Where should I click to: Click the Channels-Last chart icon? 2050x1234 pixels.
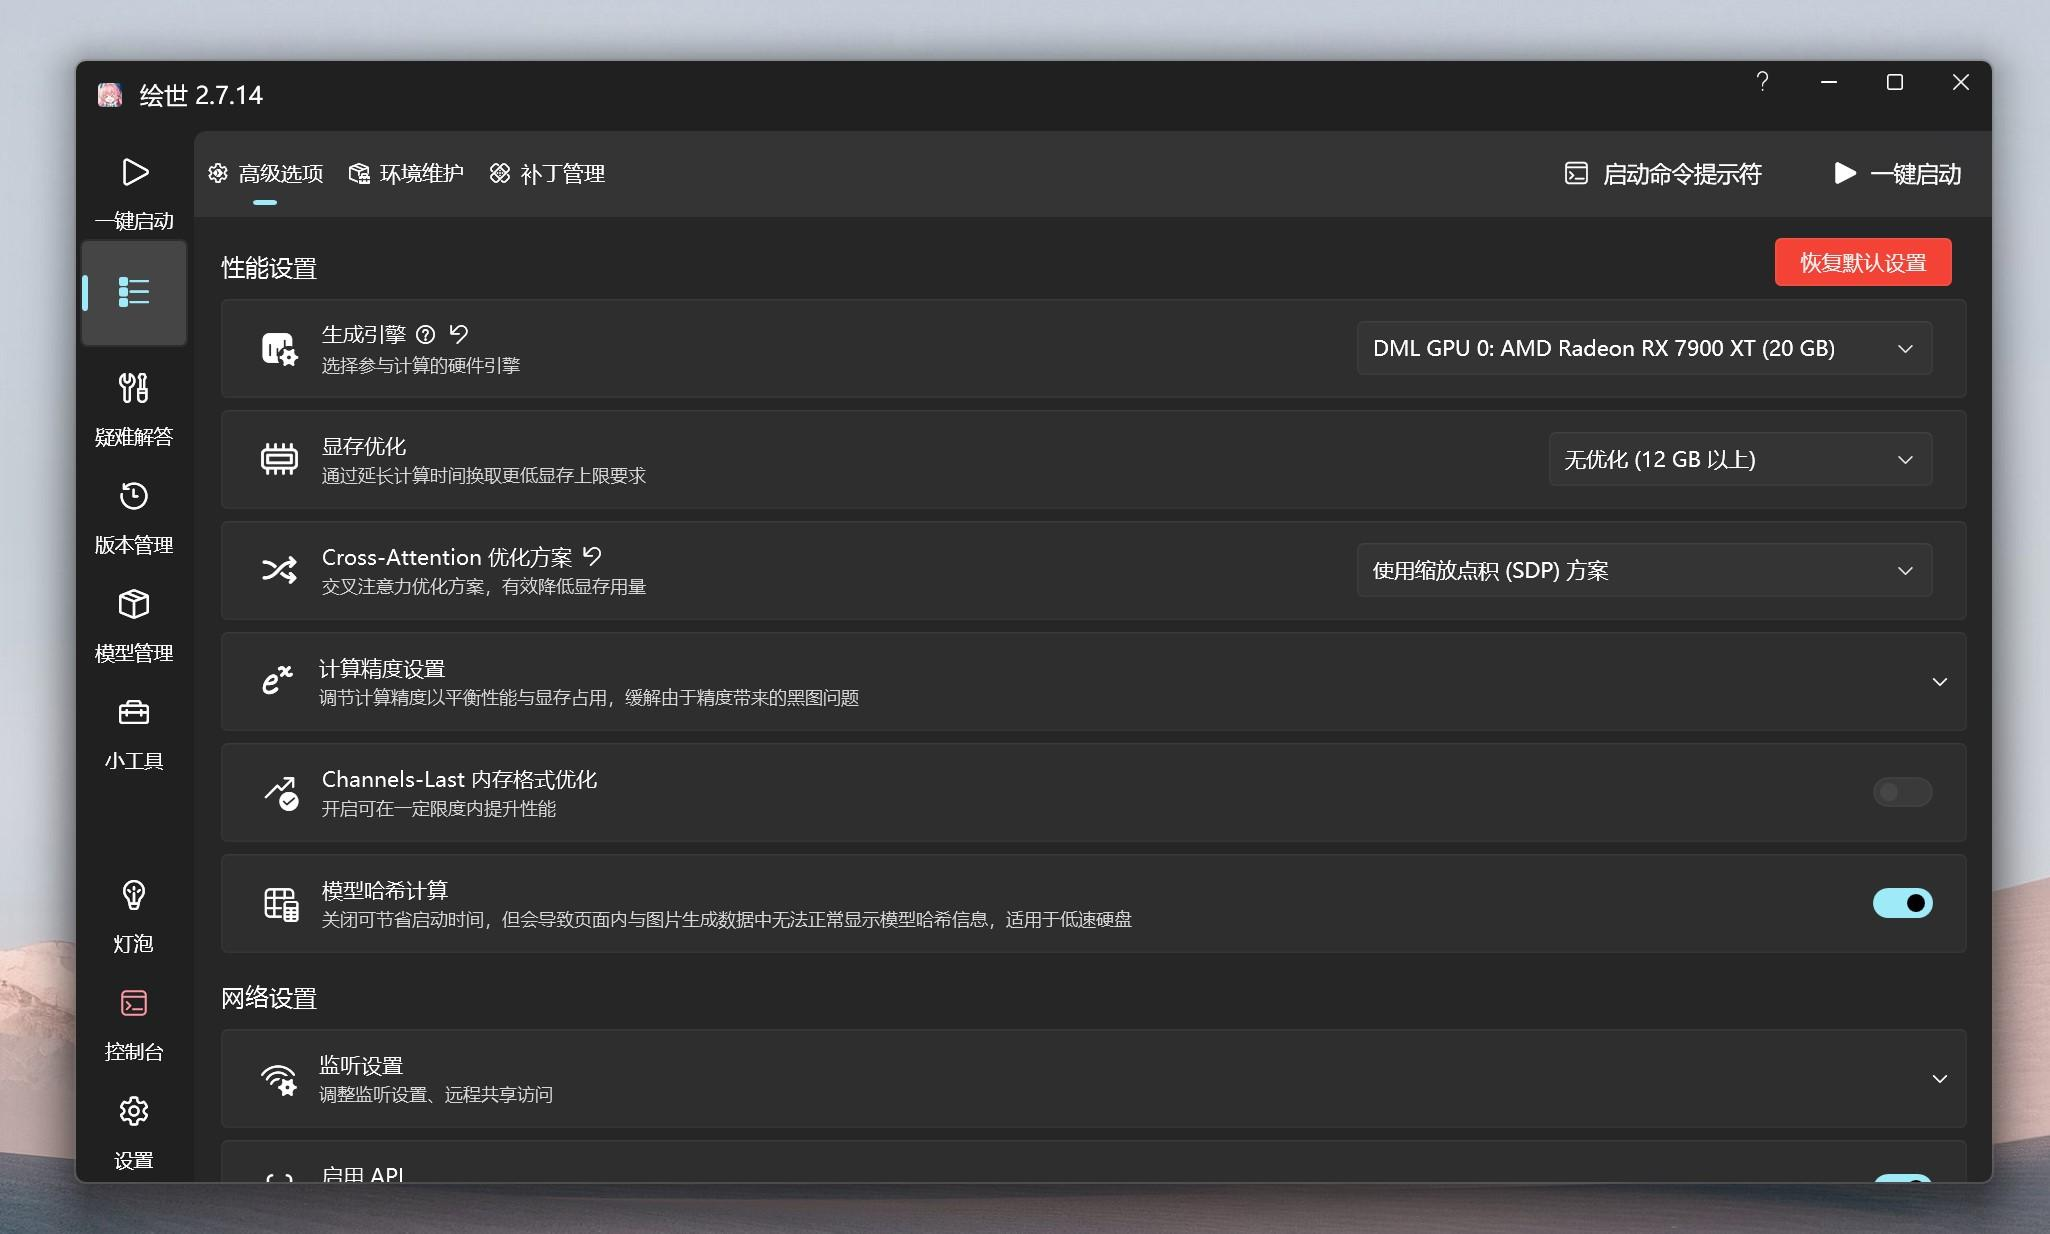pyautogui.click(x=281, y=793)
